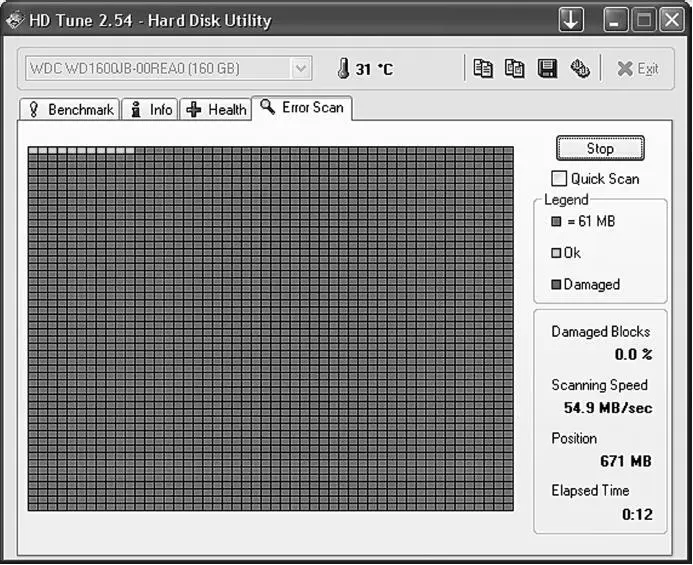The image size is (693, 565).
Task: Click the Exit button with X icon
Action: [x=637, y=69]
